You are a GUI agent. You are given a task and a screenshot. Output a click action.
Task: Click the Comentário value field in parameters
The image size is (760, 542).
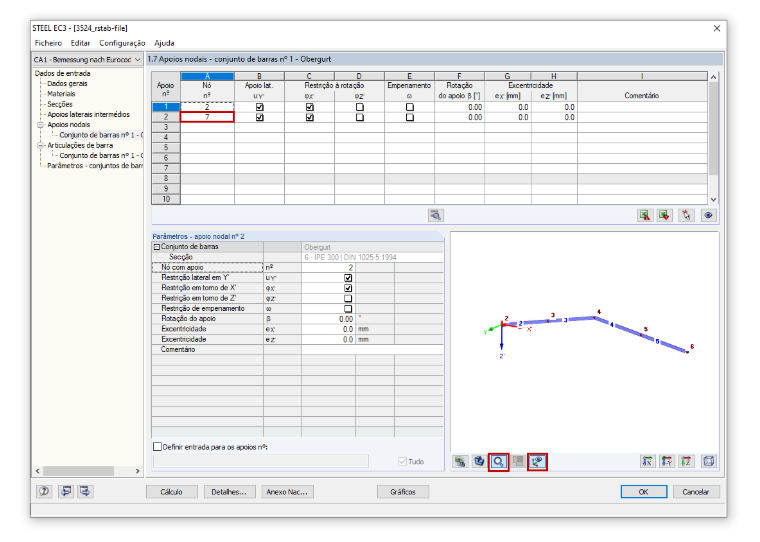click(372, 350)
